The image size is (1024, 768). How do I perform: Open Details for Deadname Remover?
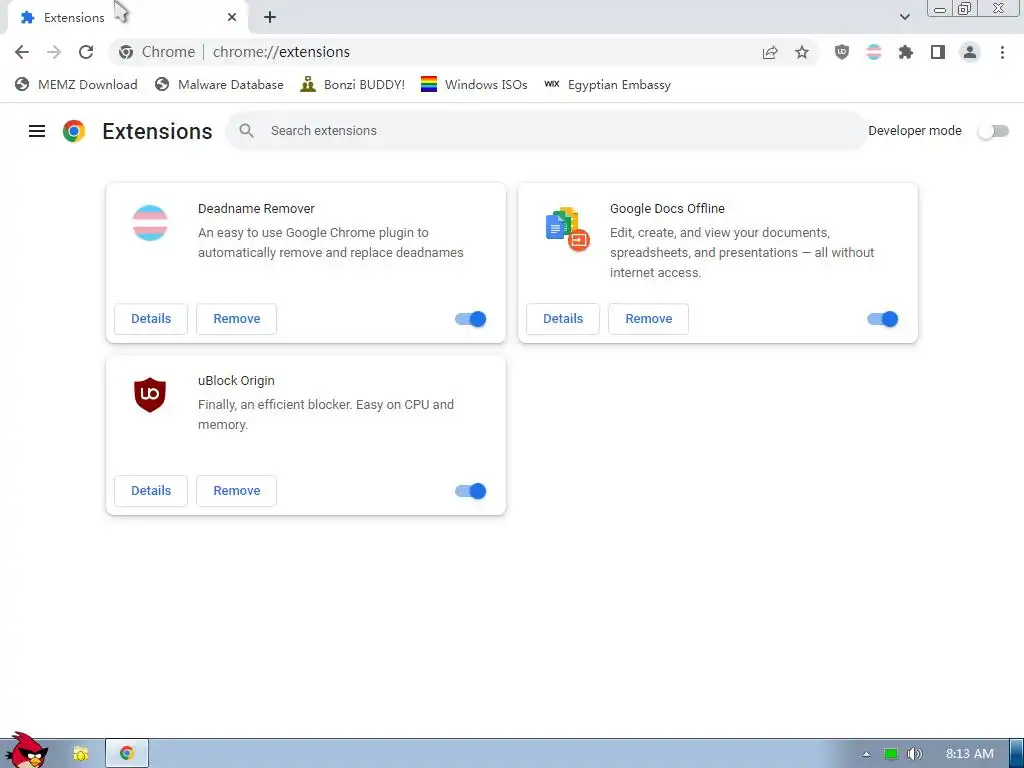(x=151, y=319)
